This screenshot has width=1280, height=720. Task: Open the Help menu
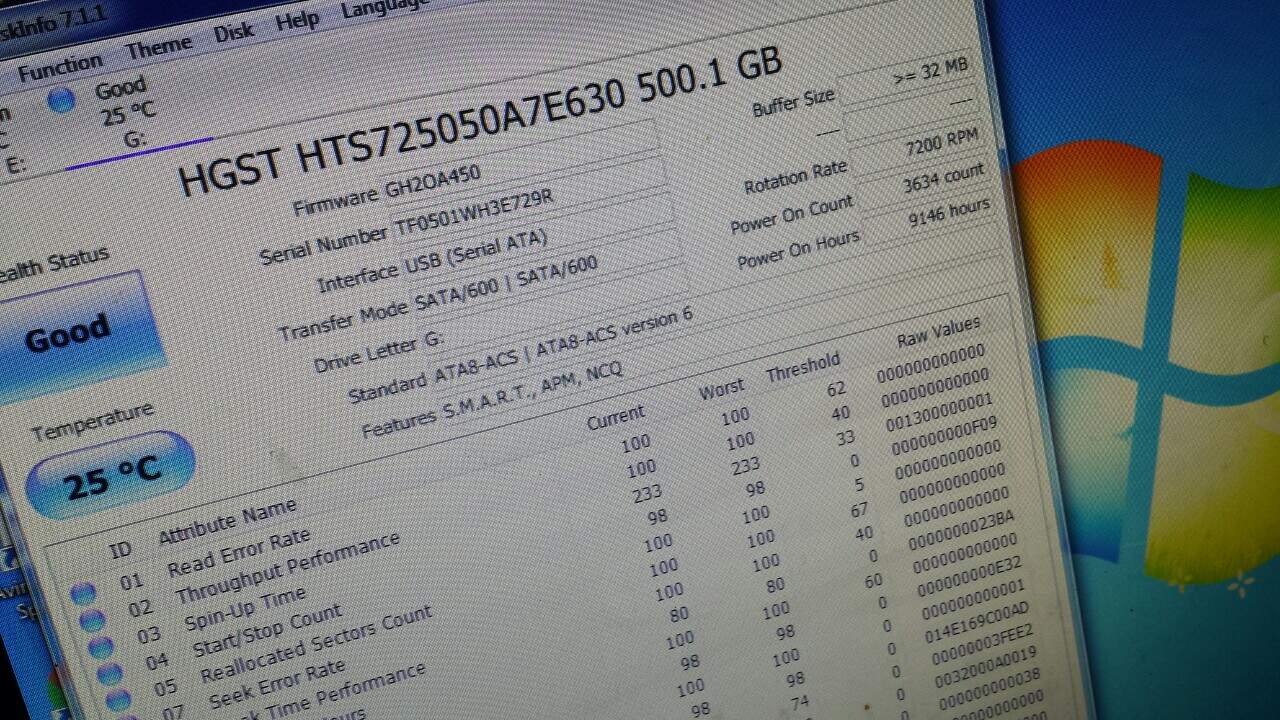coord(297,19)
